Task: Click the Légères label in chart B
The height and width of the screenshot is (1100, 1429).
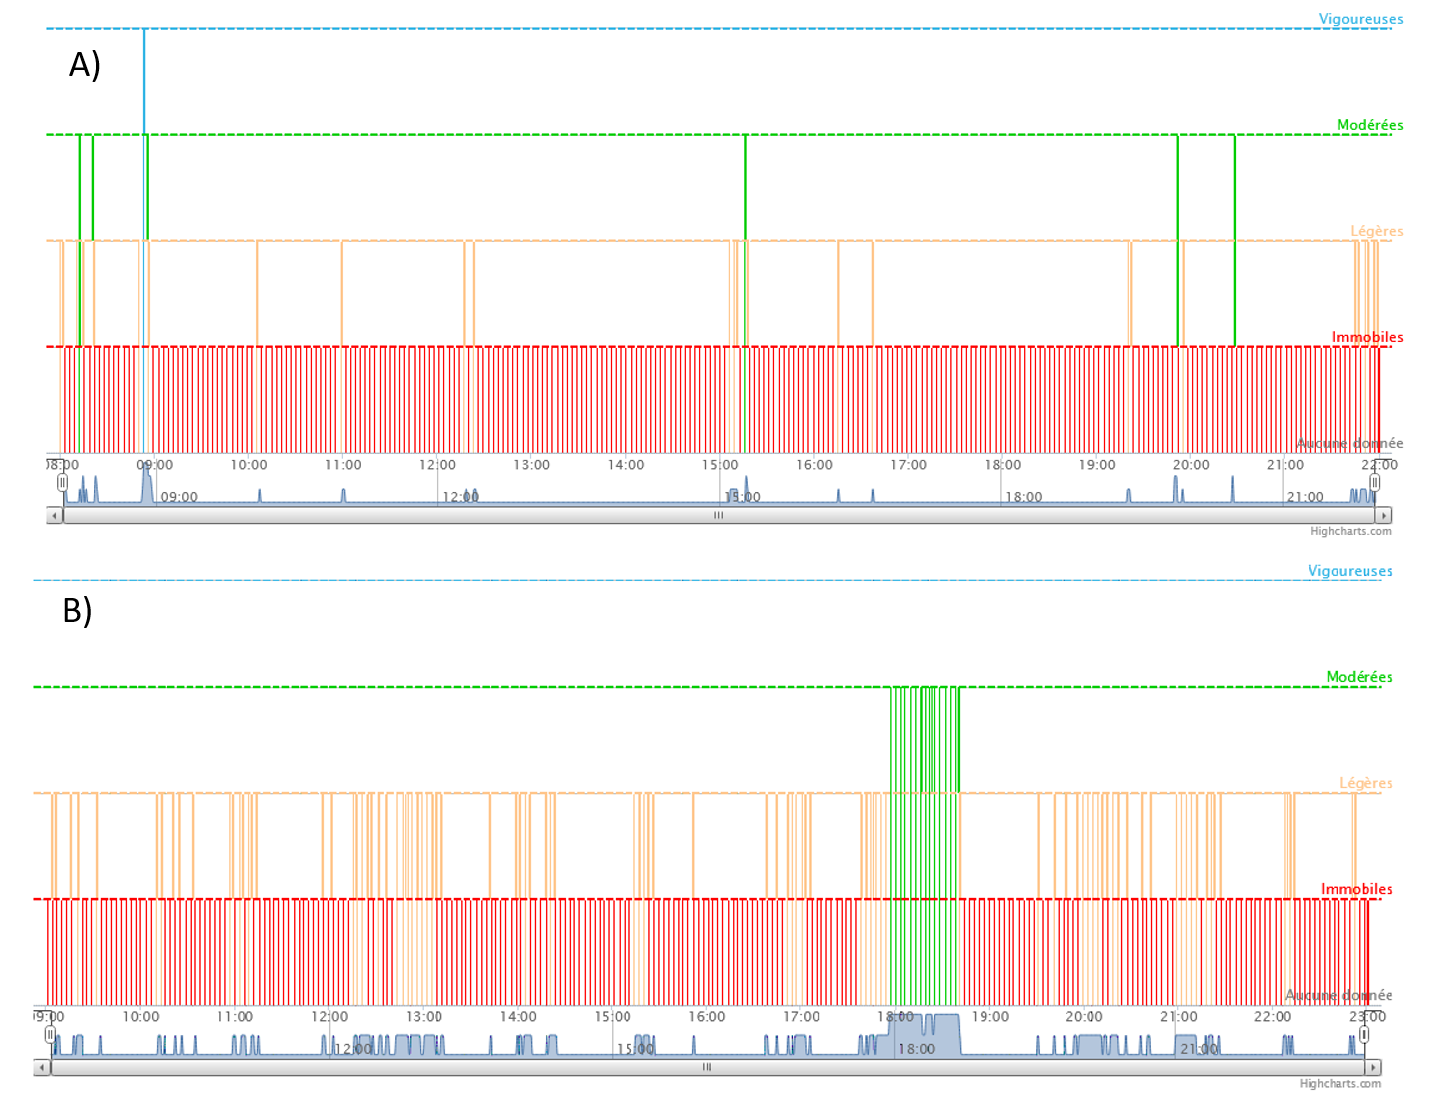Action: [x=1365, y=783]
